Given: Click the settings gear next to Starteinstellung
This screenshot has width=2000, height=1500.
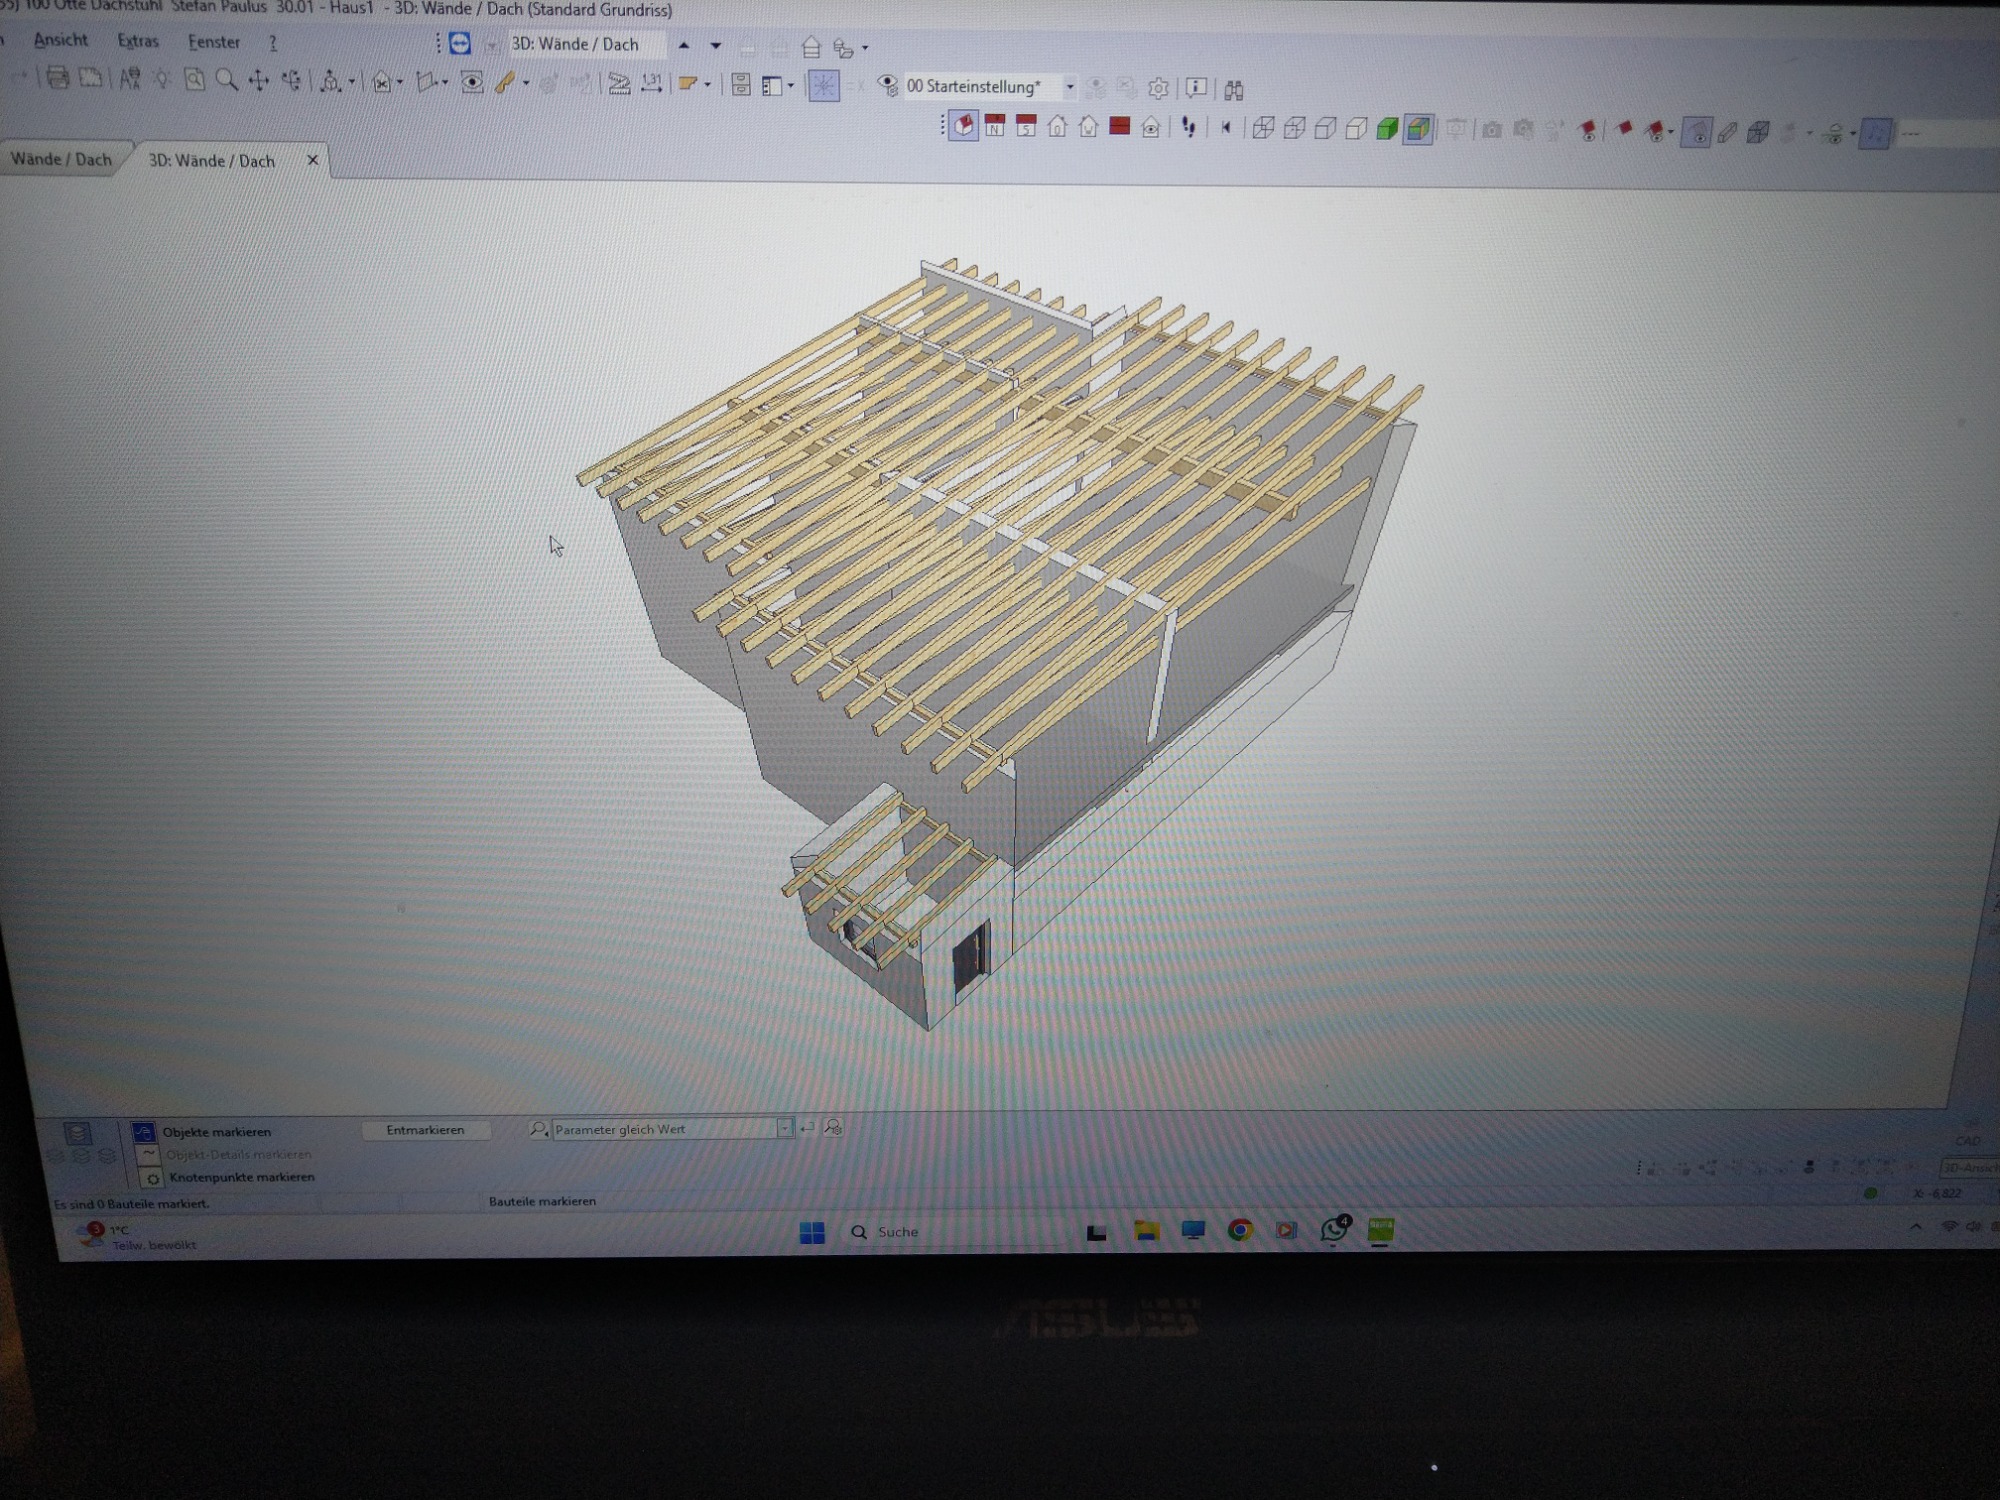Looking at the screenshot, I should 1158,88.
